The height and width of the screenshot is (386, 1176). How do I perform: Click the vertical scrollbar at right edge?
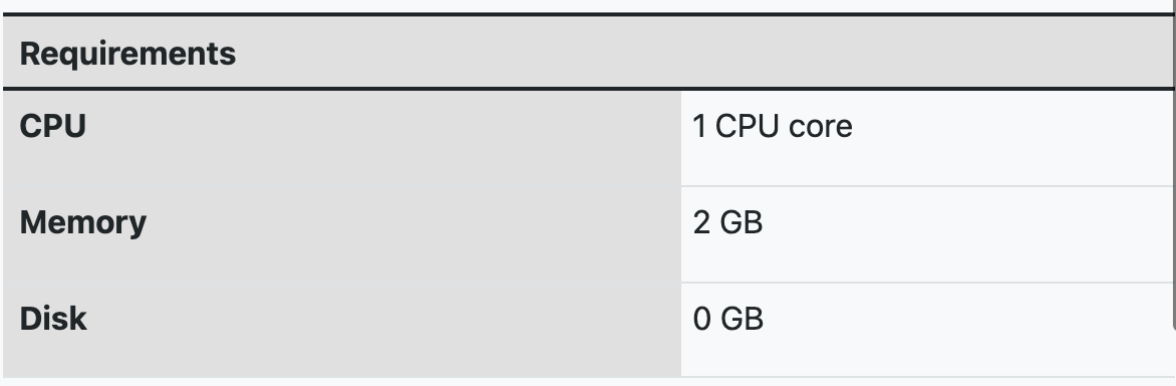coord(1173,165)
